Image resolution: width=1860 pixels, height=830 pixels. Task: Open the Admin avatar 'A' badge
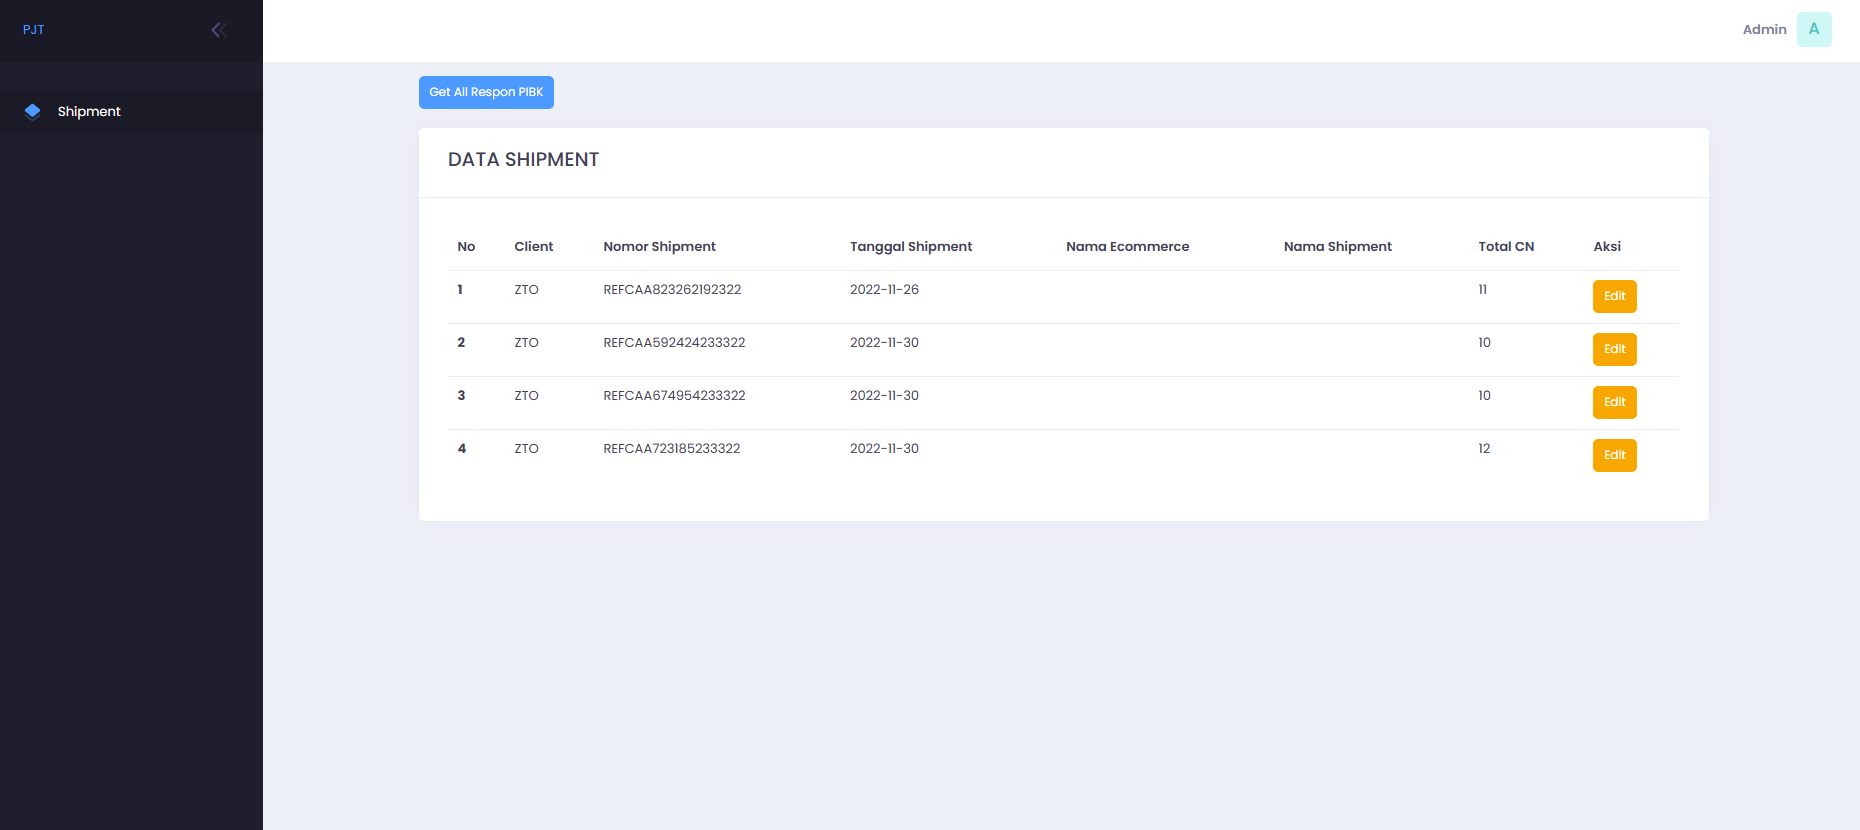pos(1814,29)
